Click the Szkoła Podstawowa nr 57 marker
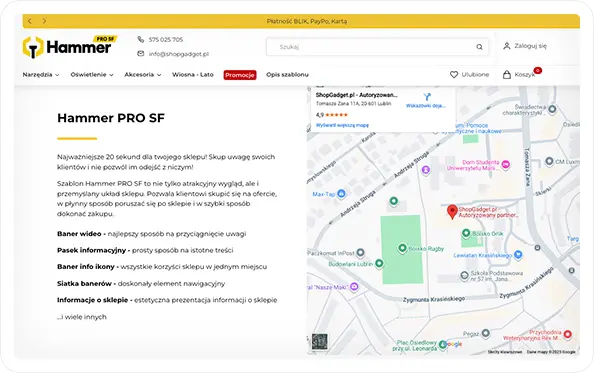Image resolution: width=594 pixels, height=373 pixels. coord(464,276)
